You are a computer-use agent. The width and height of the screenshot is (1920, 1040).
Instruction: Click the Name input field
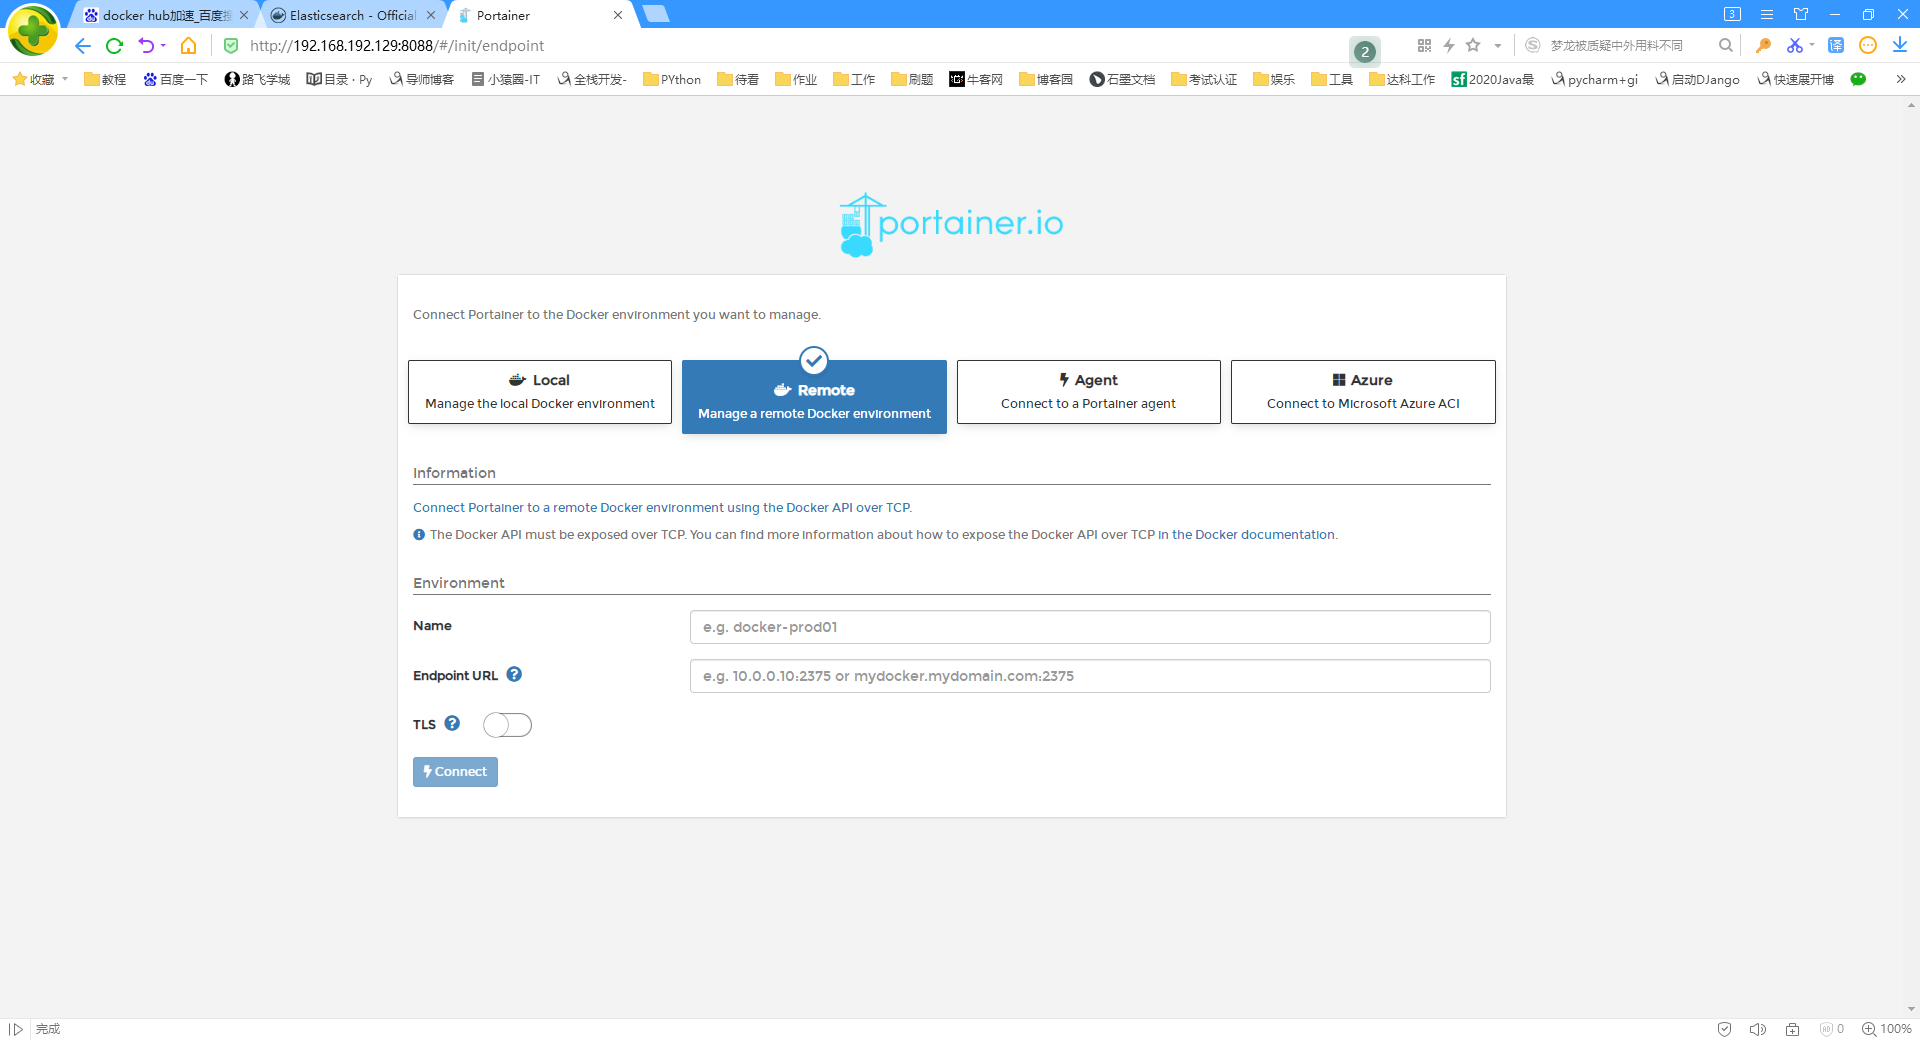click(1090, 627)
